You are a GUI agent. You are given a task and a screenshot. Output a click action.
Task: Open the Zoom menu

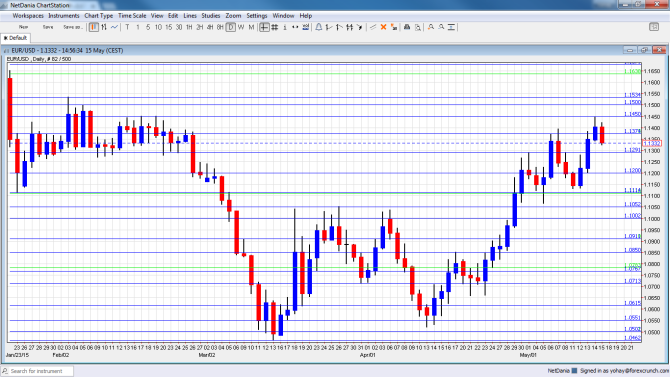point(233,16)
